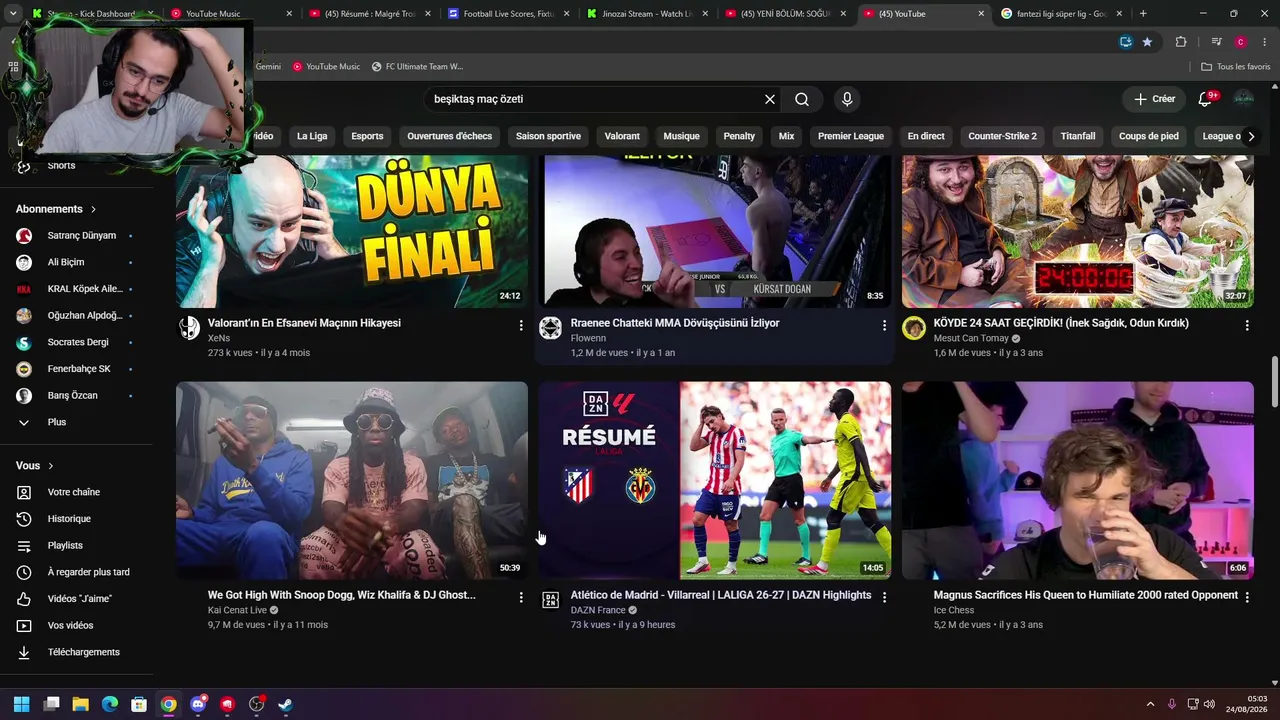
Task: Filter by the La Liga chip
Action: (x=312, y=136)
